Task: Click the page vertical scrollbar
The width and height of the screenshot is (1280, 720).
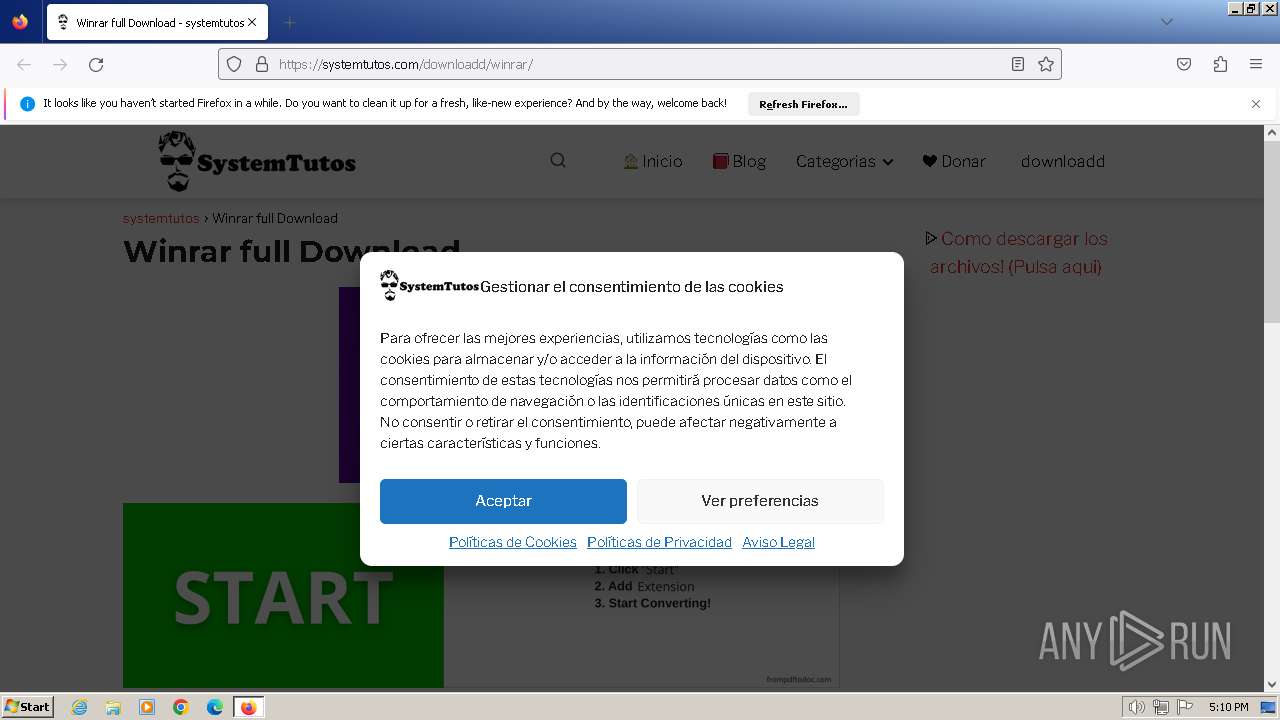Action: pos(1272,230)
